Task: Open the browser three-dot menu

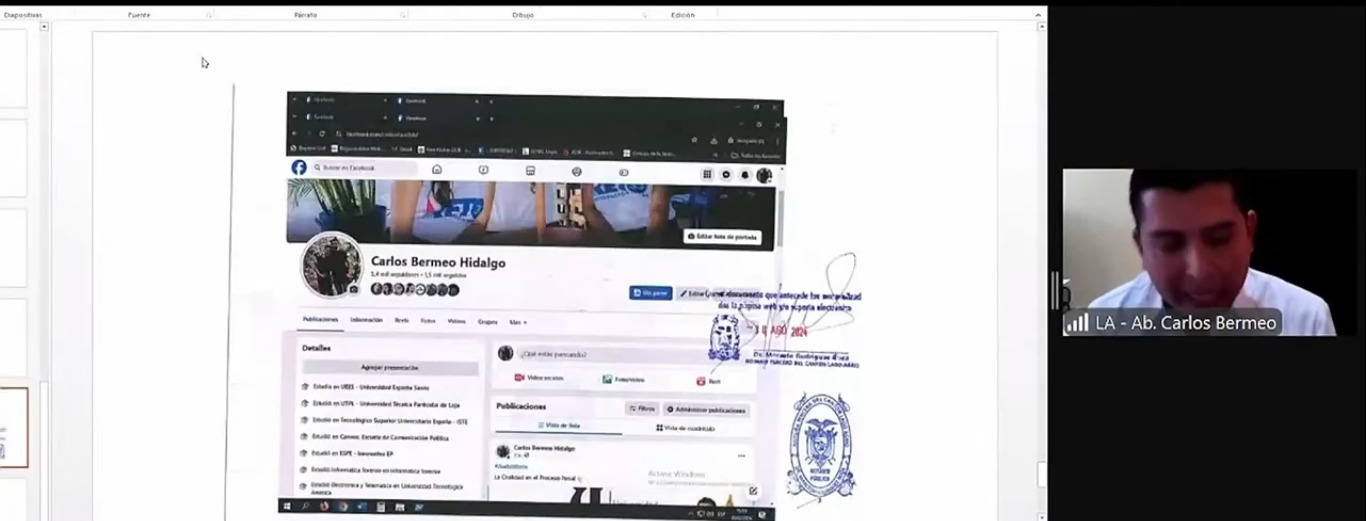Action: (x=777, y=141)
